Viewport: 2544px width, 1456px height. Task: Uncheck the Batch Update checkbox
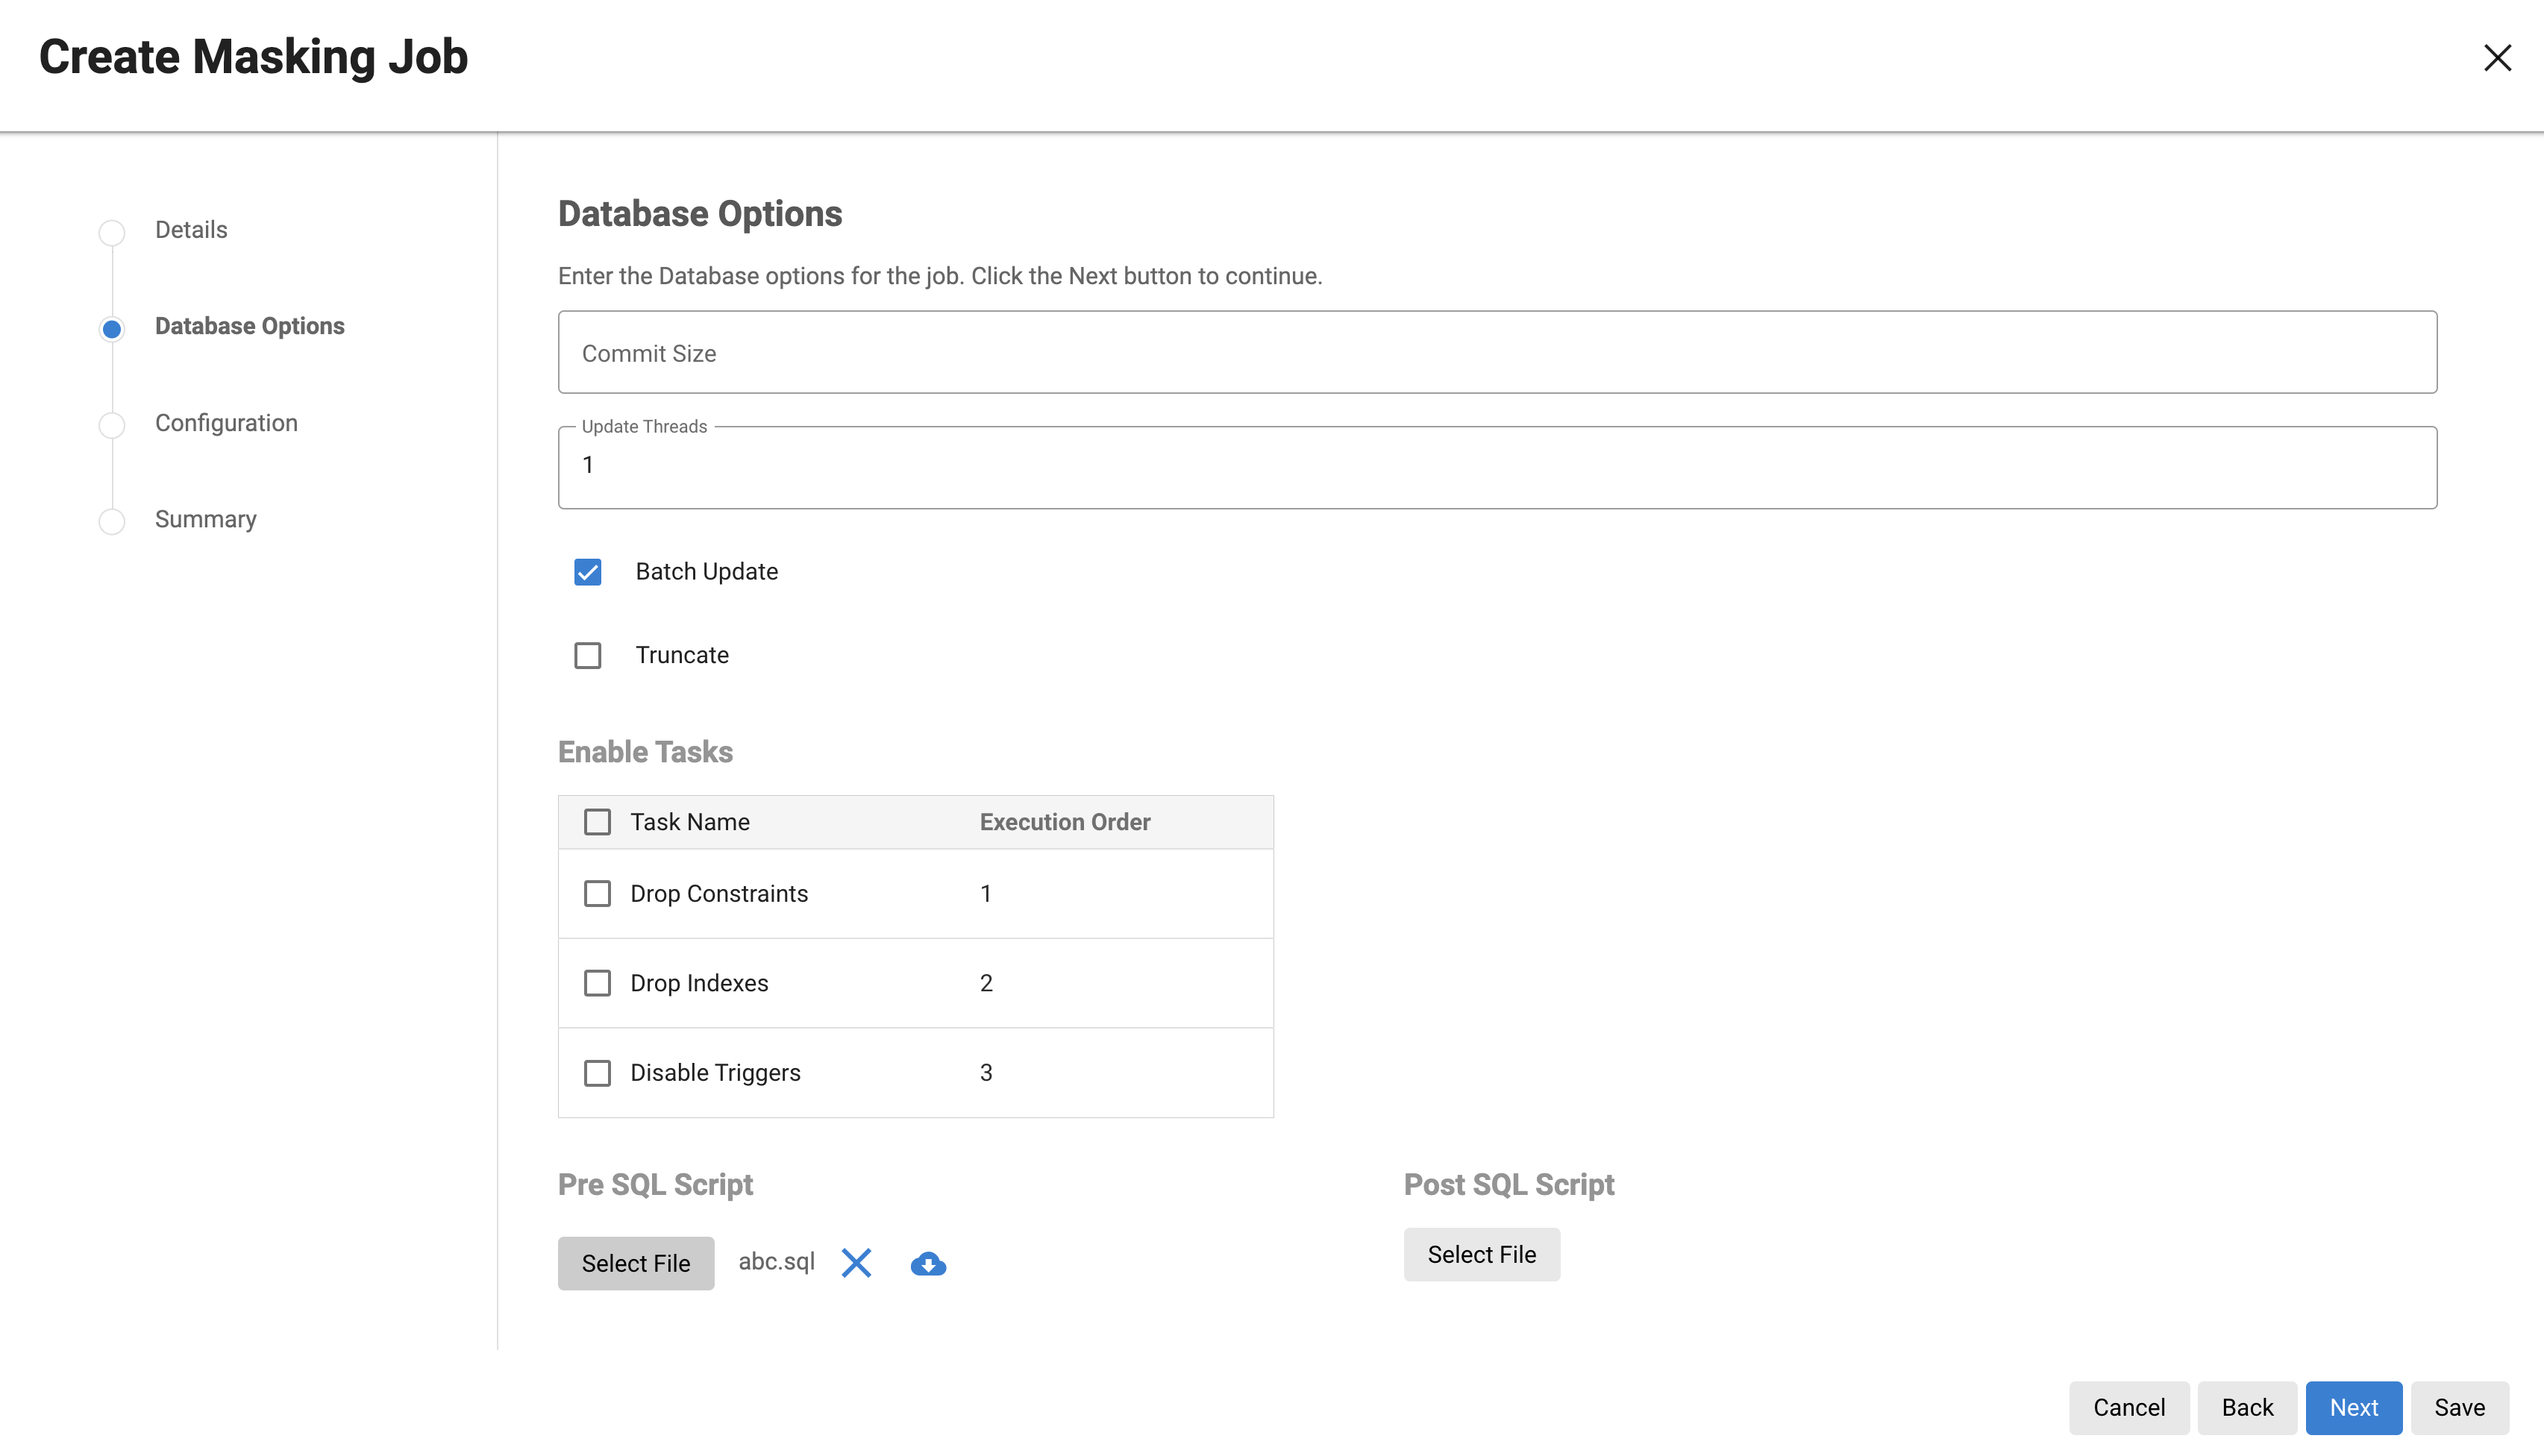coord(588,572)
